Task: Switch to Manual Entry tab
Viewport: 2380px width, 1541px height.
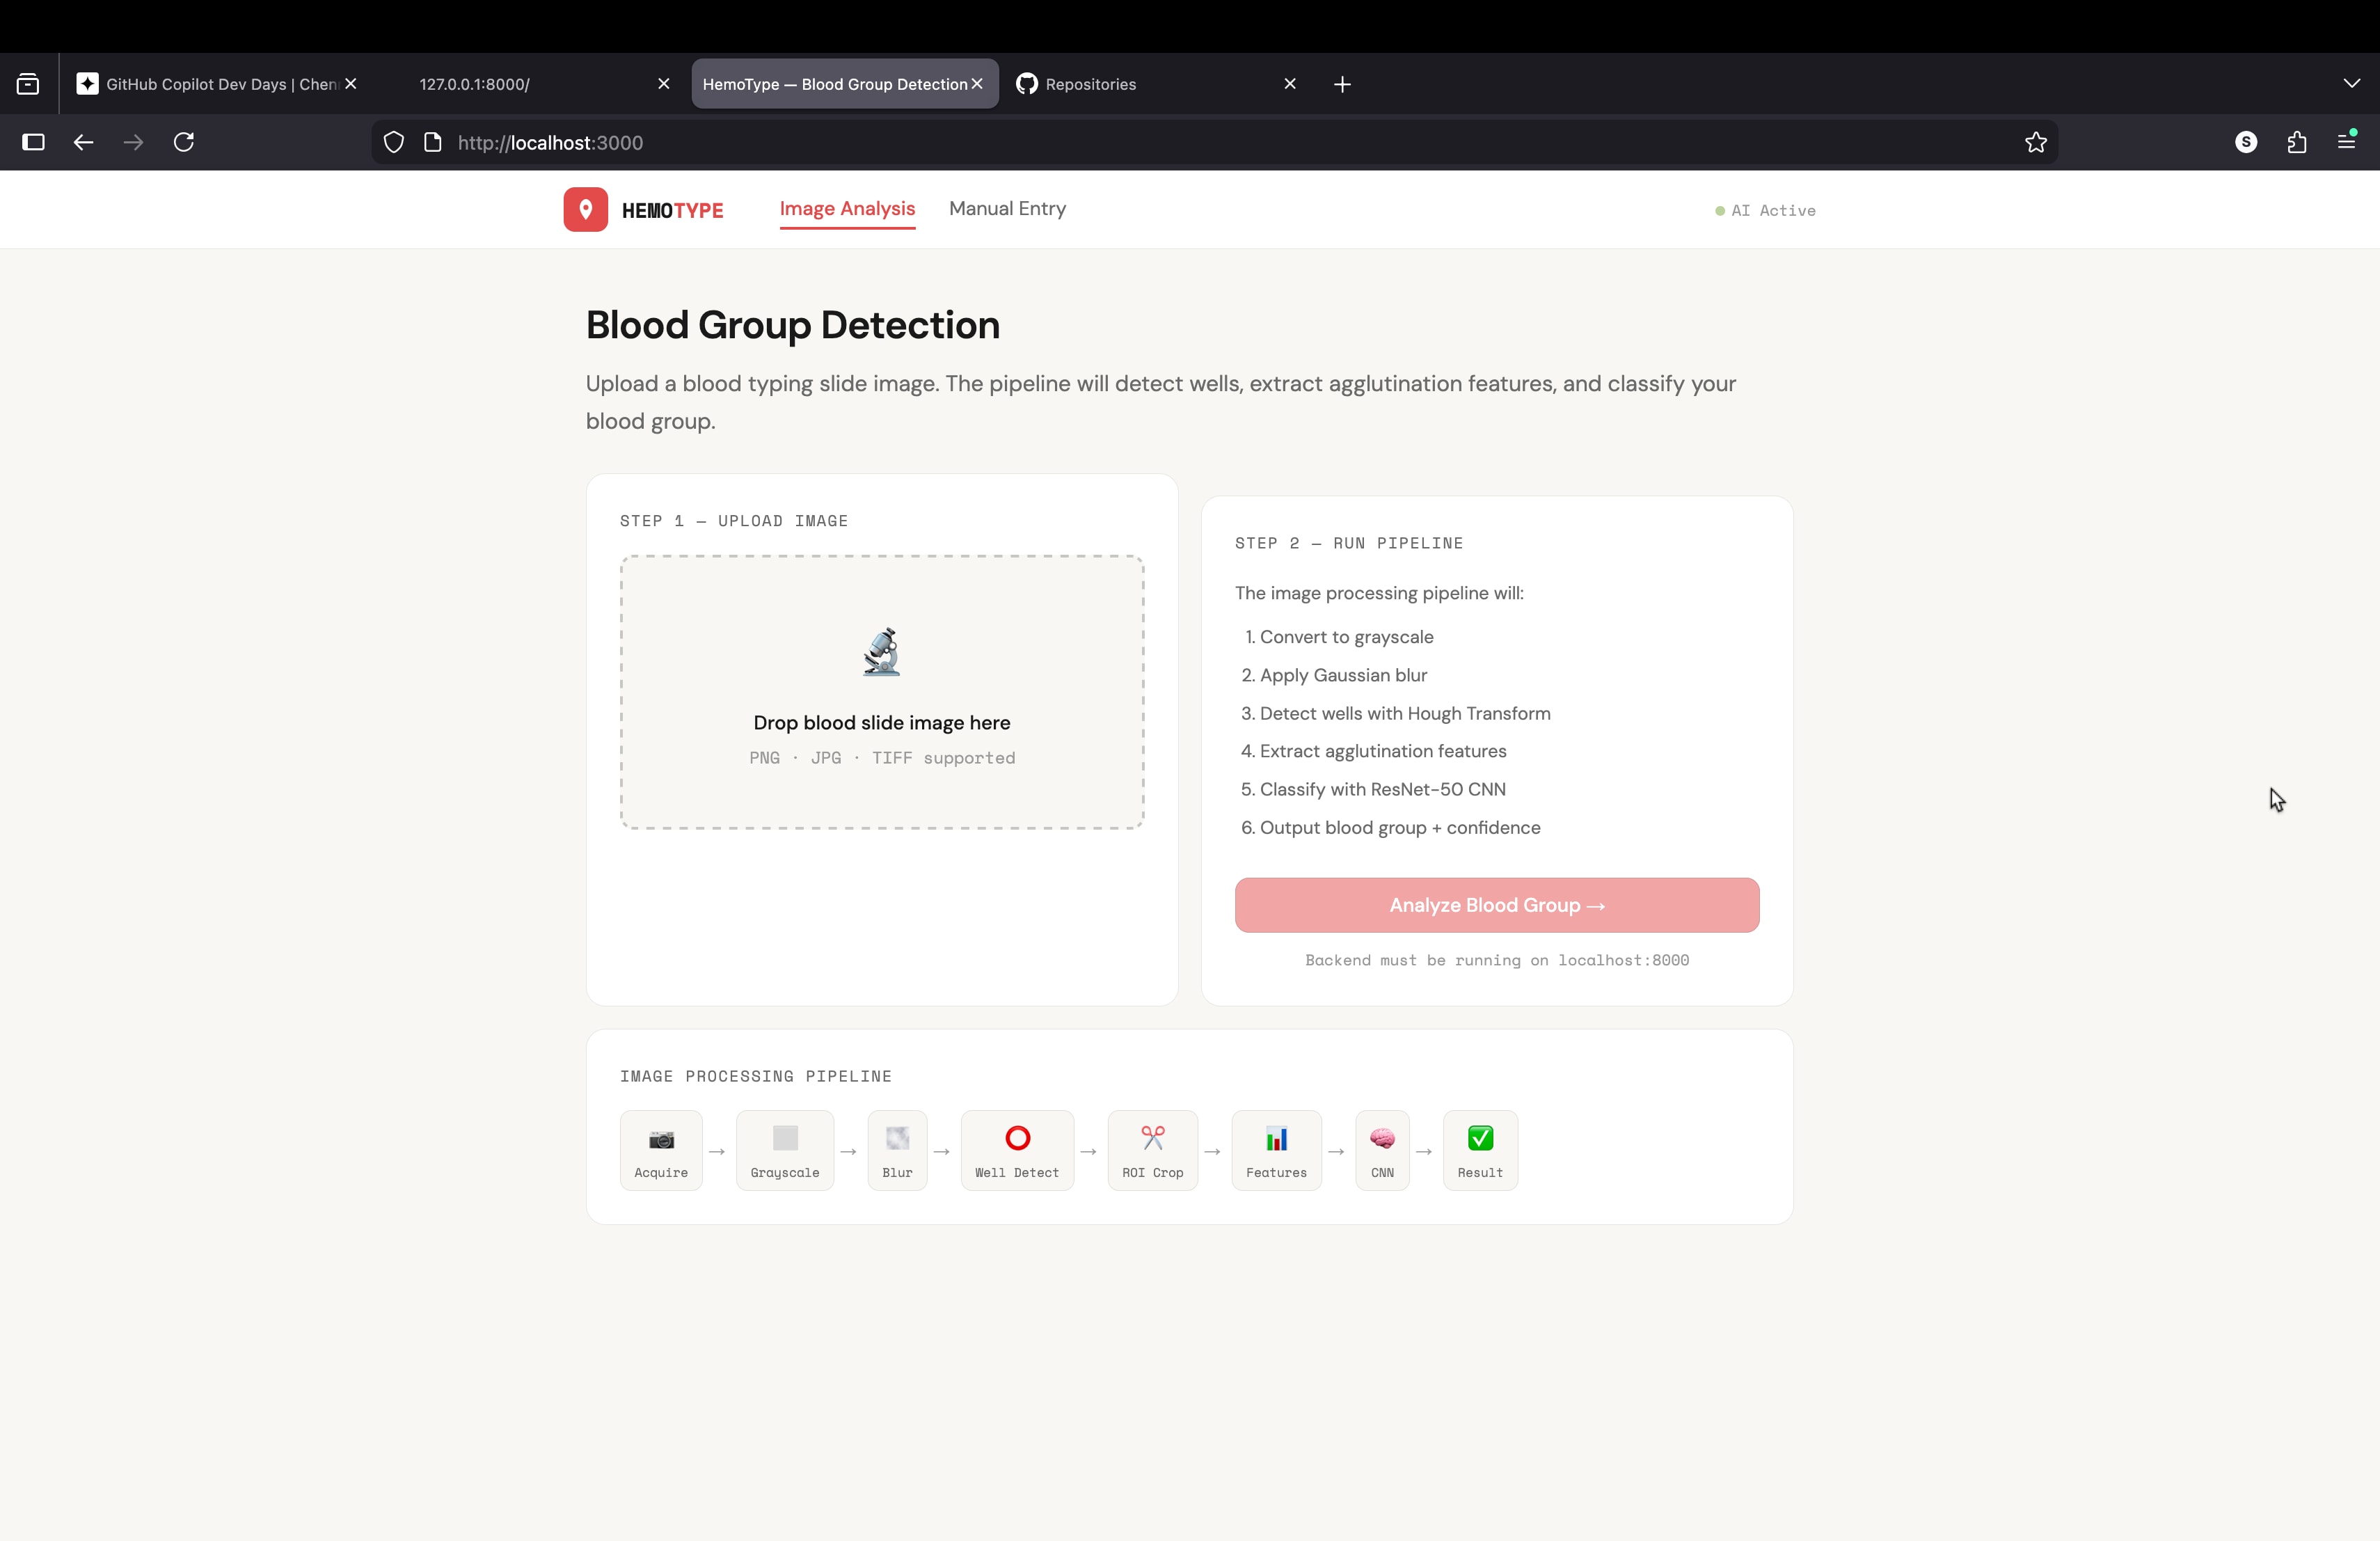Action: (x=1007, y=209)
